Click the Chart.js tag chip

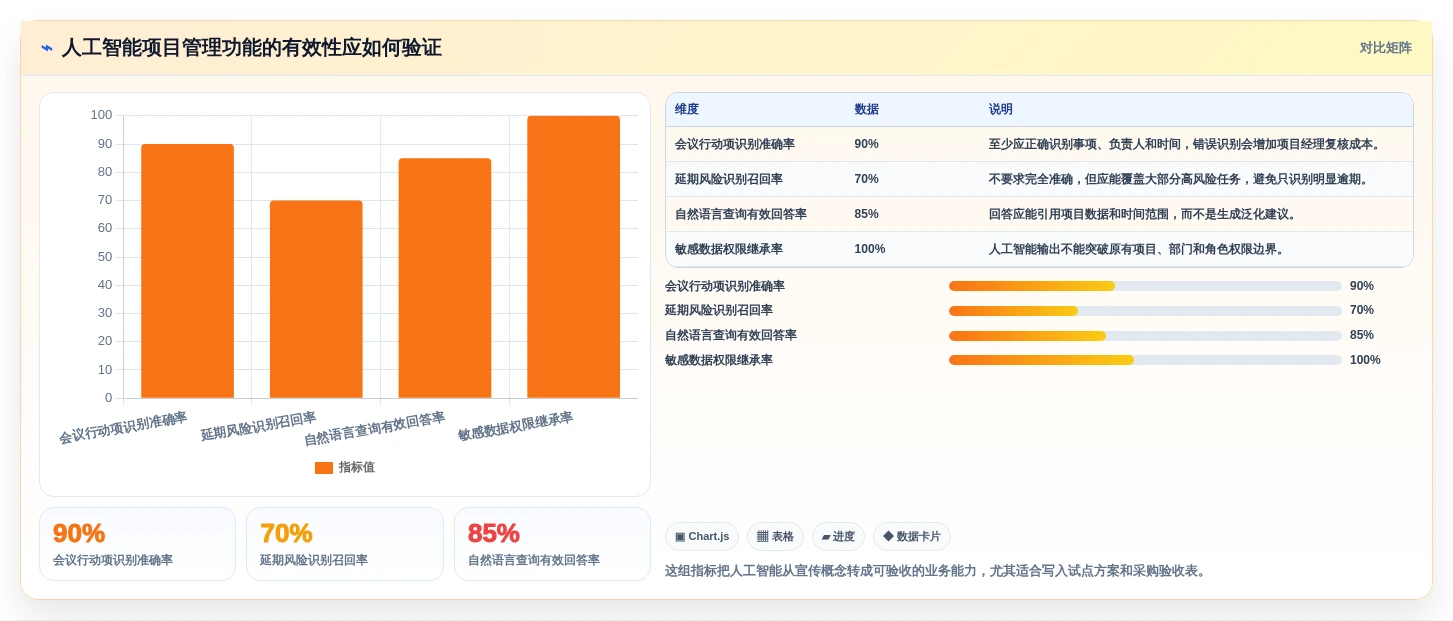point(702,537)
